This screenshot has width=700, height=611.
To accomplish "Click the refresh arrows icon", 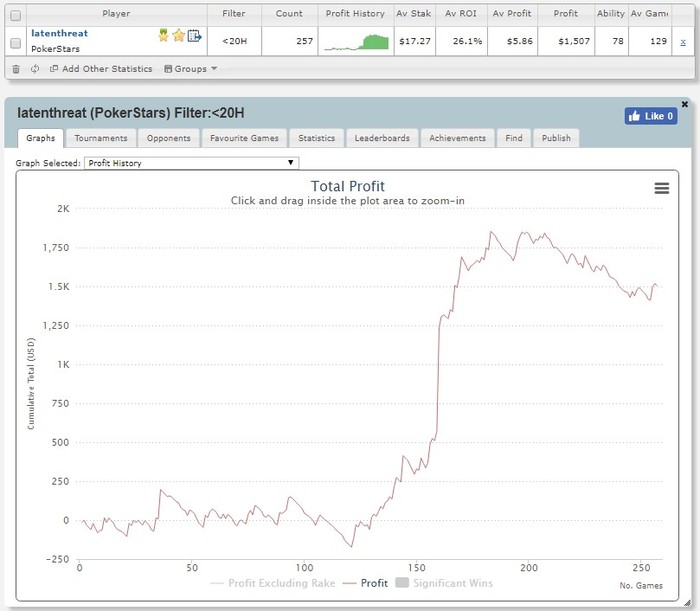I will (x=35, y=69).
